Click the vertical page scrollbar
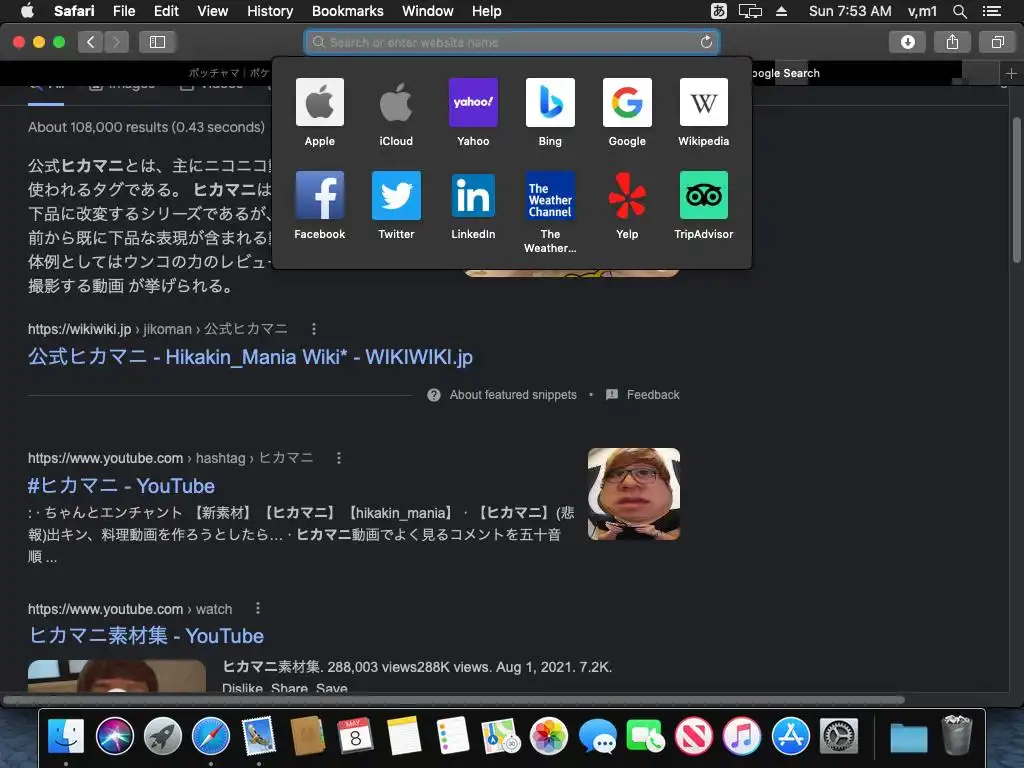Screen dimensions: 1024x768 tap(1016, 190)
